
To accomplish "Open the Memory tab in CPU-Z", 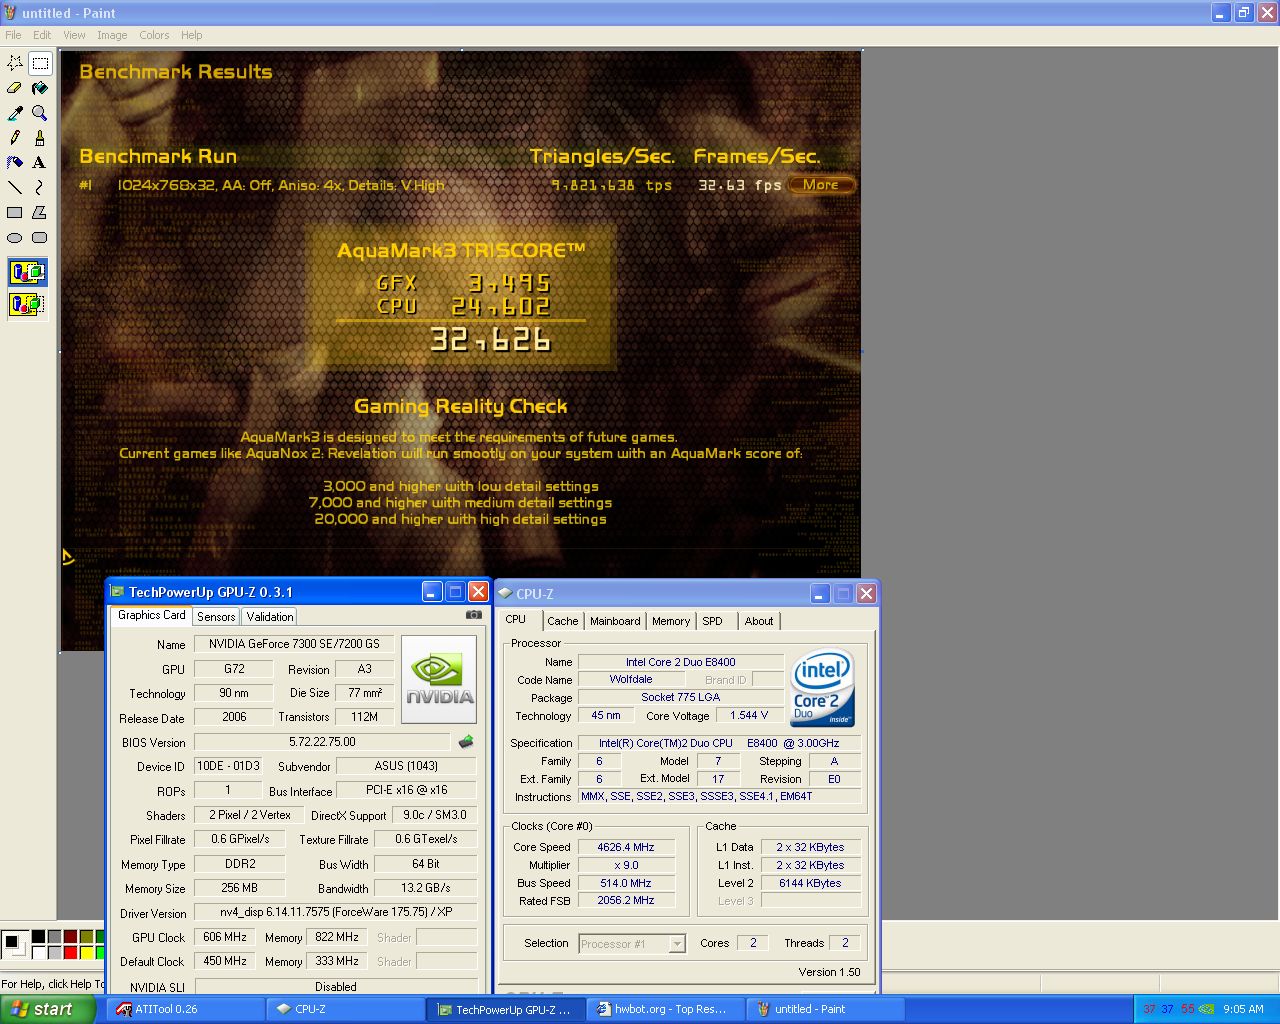I will (671, 621).
